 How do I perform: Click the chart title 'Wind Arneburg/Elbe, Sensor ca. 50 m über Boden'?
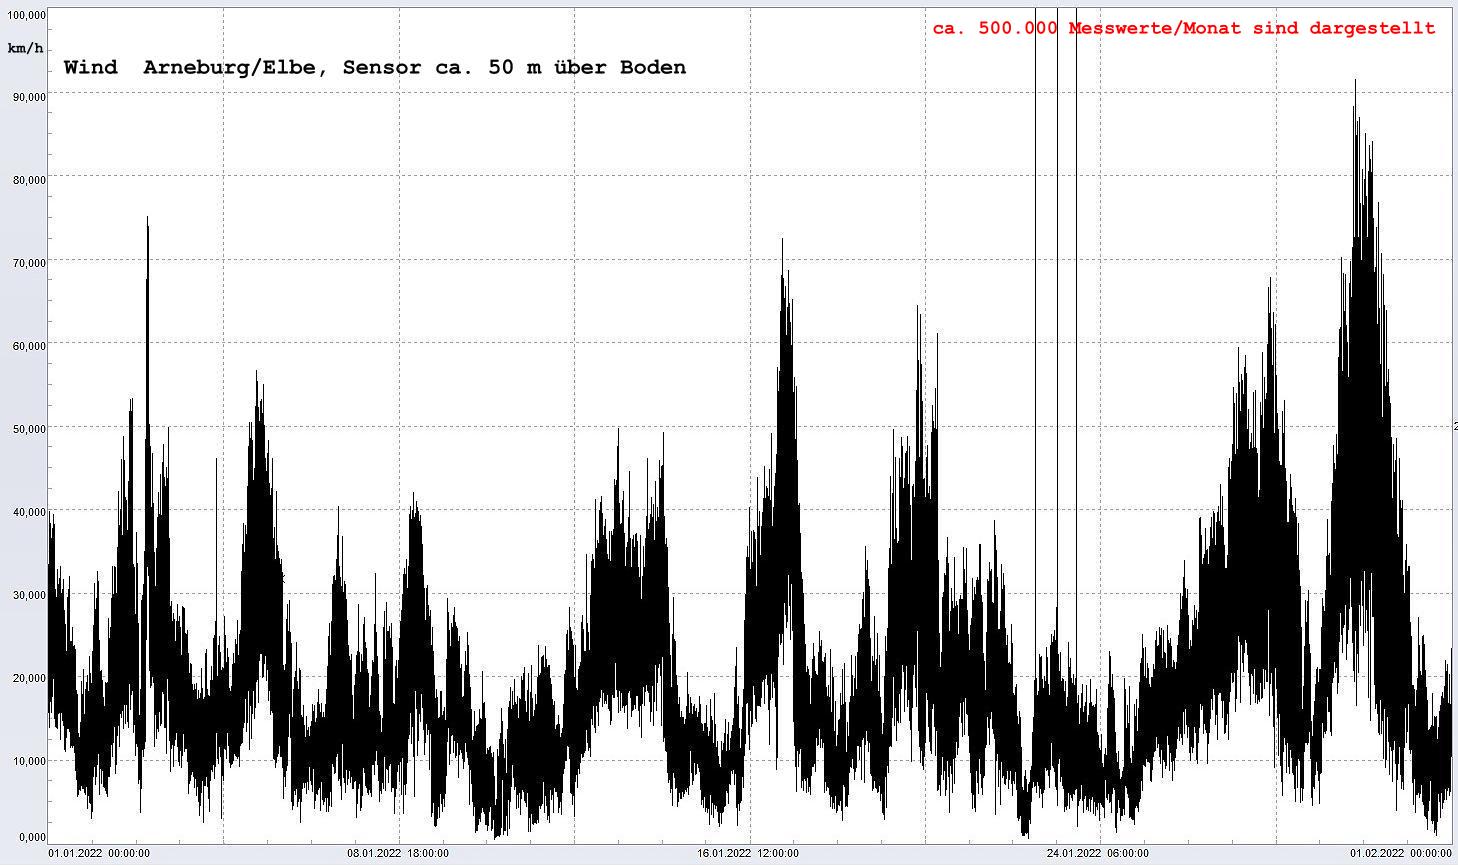tap(375, 68)
